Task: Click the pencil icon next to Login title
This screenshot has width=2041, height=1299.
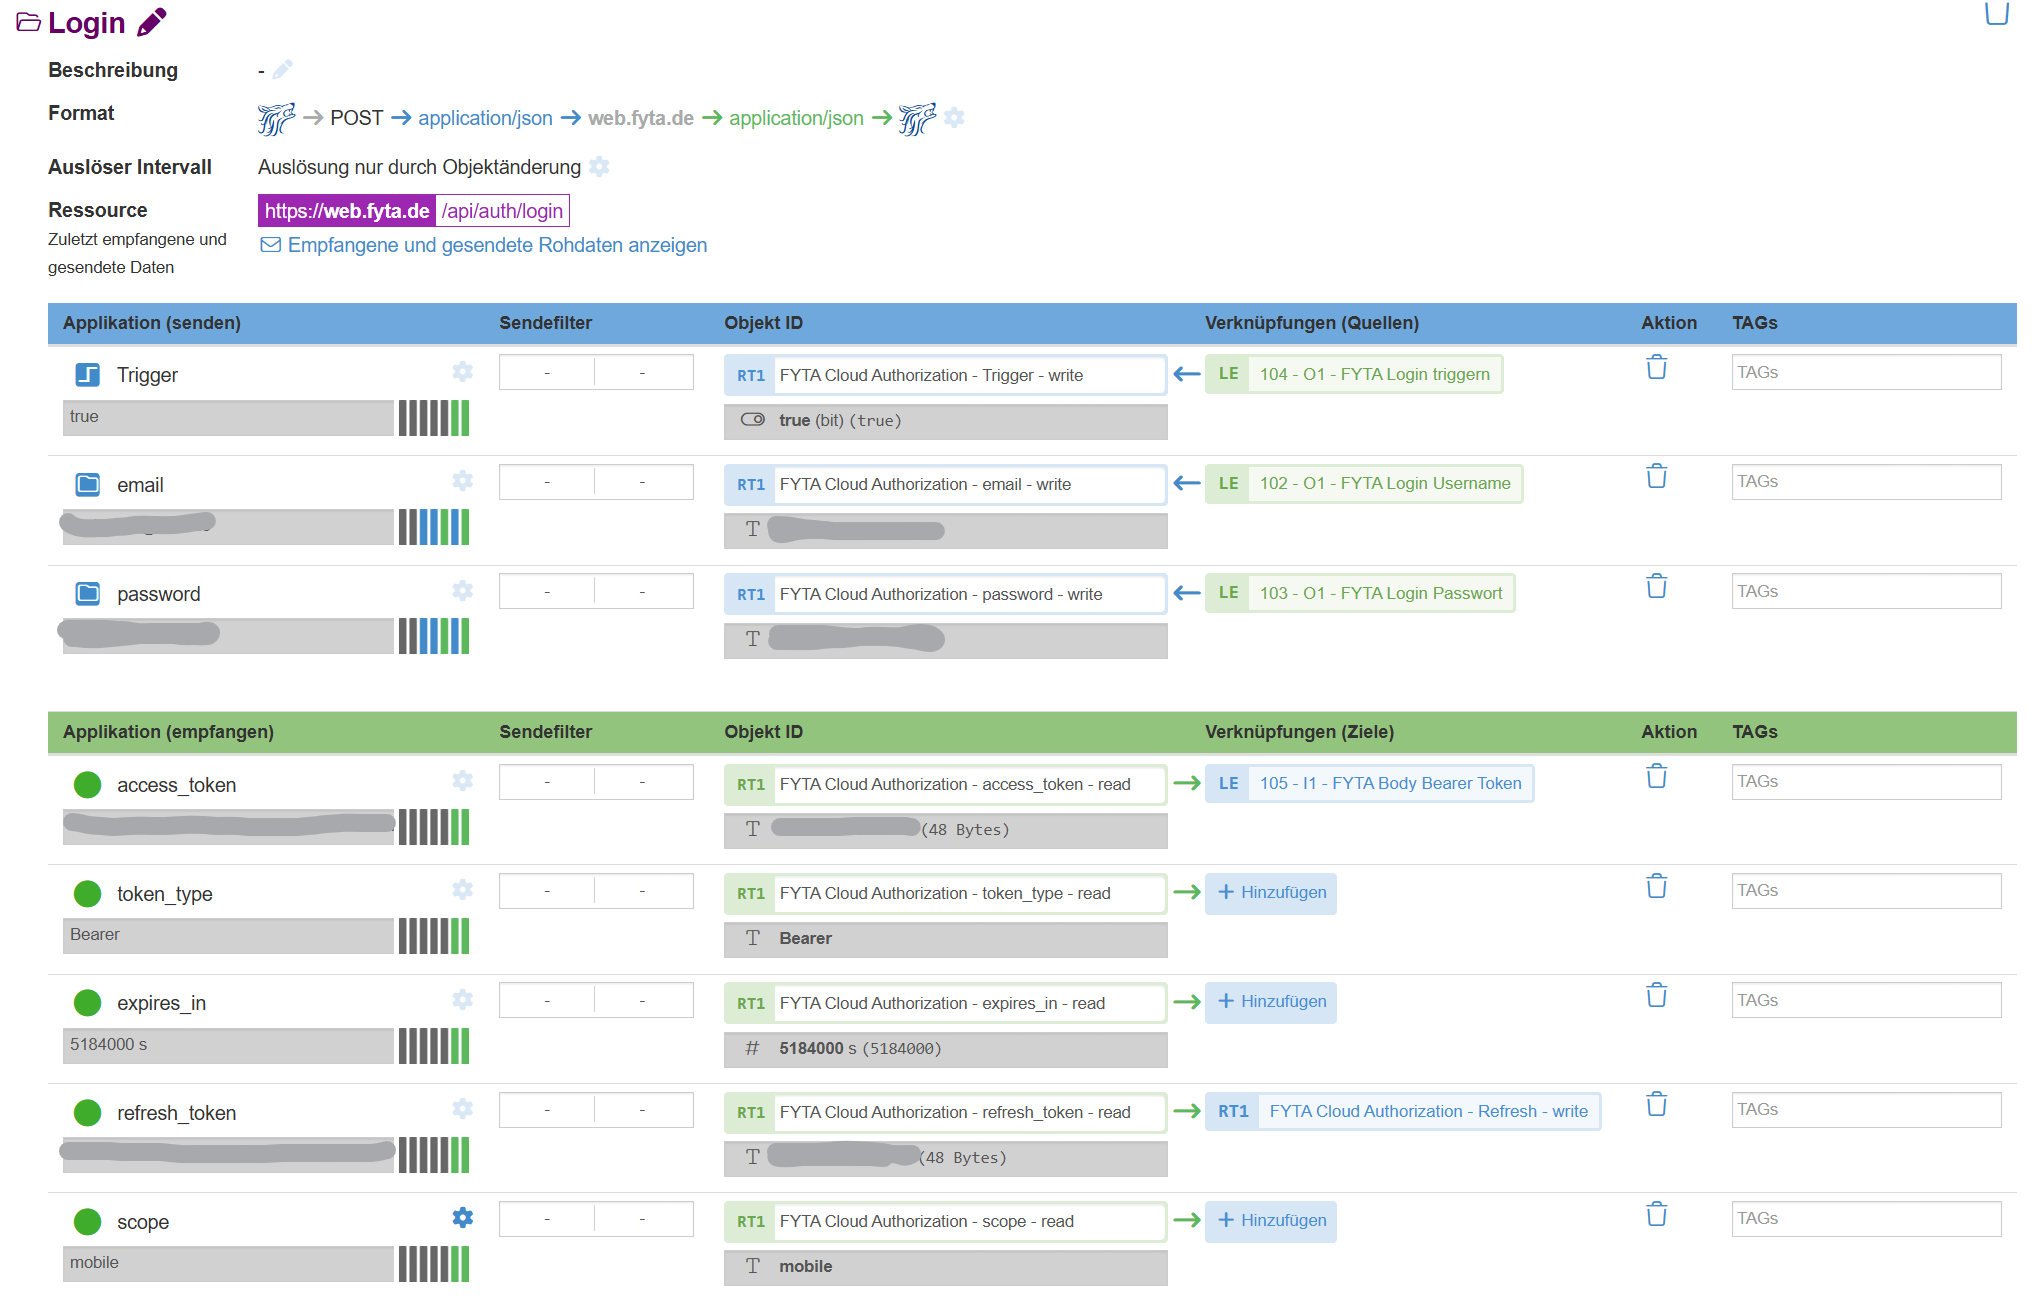Action: (x=151, y=22)
